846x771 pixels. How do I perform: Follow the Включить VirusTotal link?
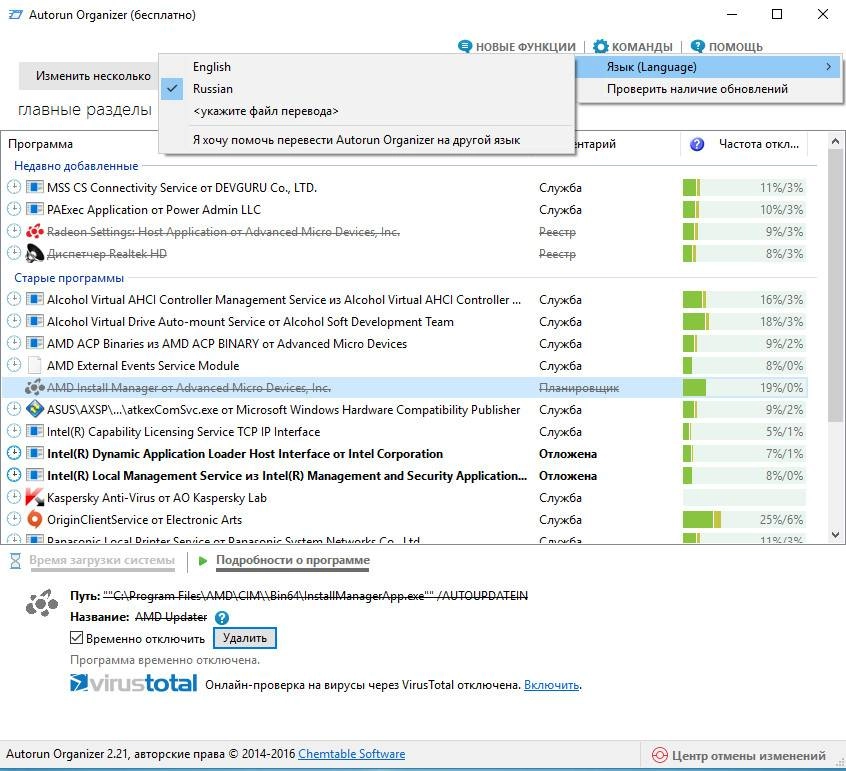pyautogui.click(x=552, y=685)
